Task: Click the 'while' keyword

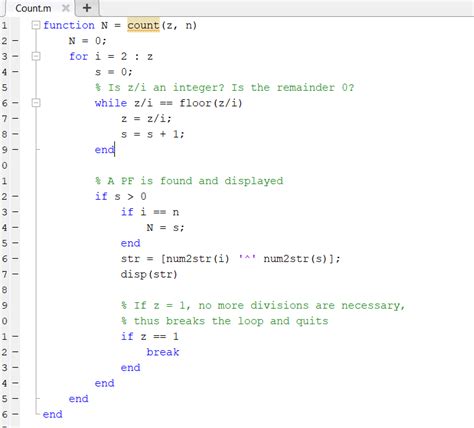Action: 111,103
